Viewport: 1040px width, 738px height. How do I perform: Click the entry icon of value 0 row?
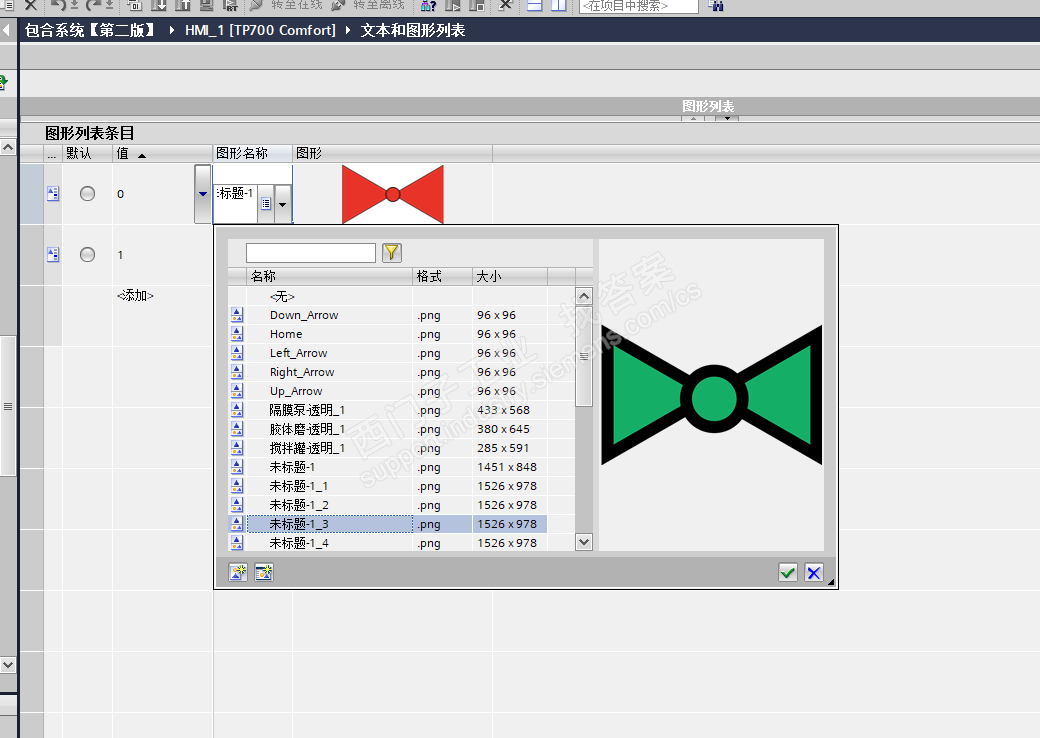[53, 194]
